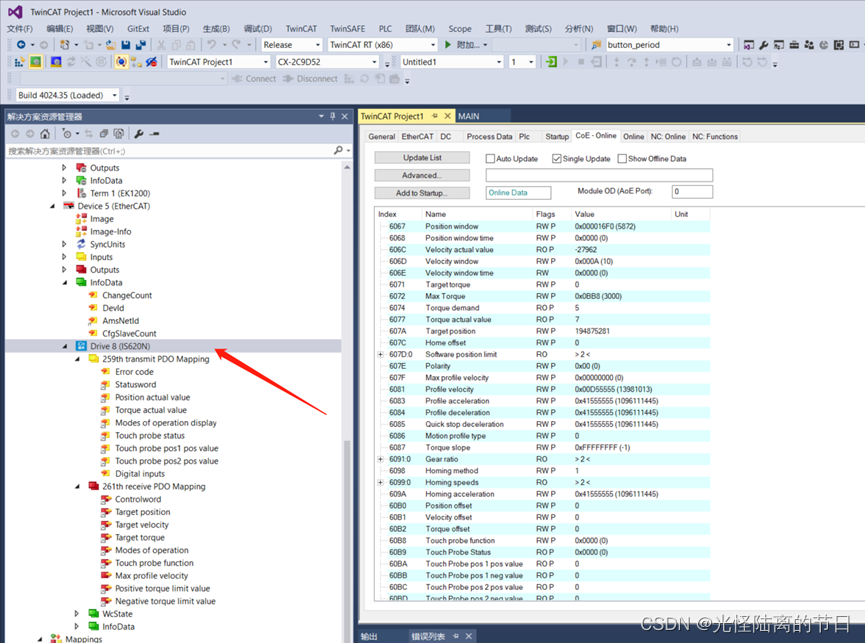Select the EtherCAT tab

[x=417, y=136]
